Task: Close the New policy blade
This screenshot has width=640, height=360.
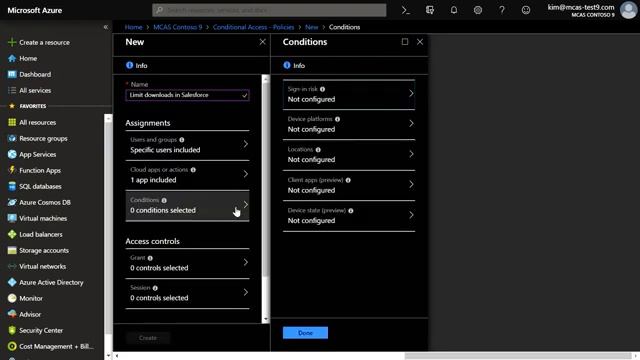Action: tap(262, 42)
